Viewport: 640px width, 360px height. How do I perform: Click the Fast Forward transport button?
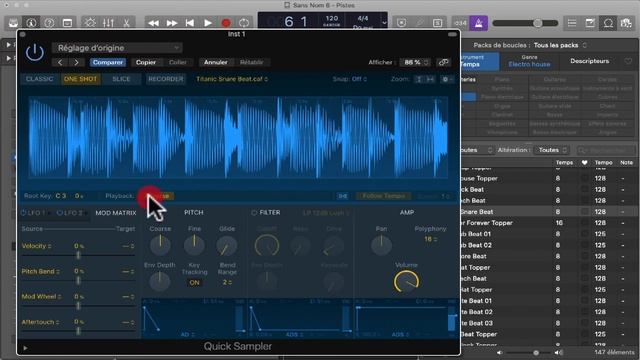(172, 23)
